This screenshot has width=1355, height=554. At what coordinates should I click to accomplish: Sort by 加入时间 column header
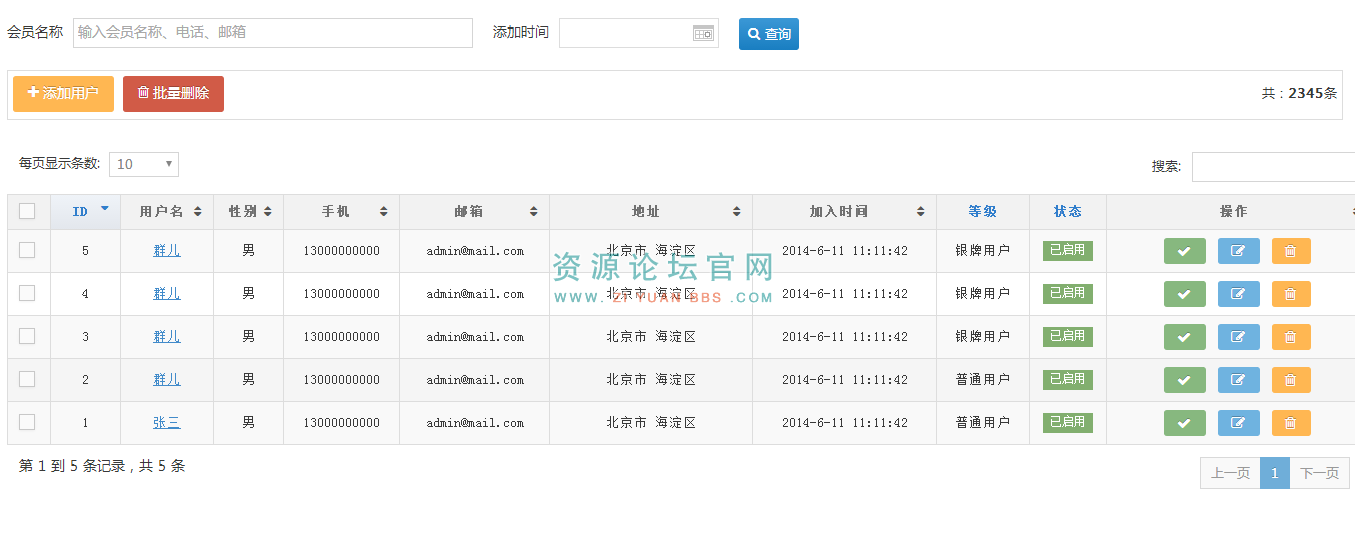pos(844,212)
